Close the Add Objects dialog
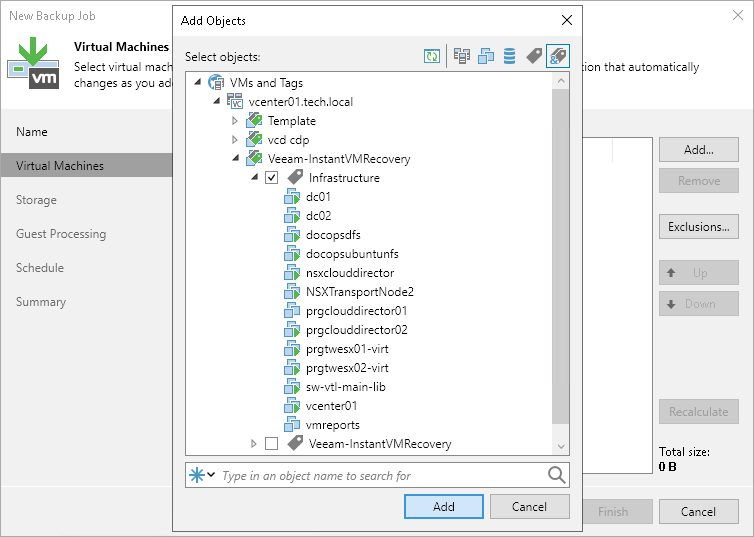 tap(567, 20)
